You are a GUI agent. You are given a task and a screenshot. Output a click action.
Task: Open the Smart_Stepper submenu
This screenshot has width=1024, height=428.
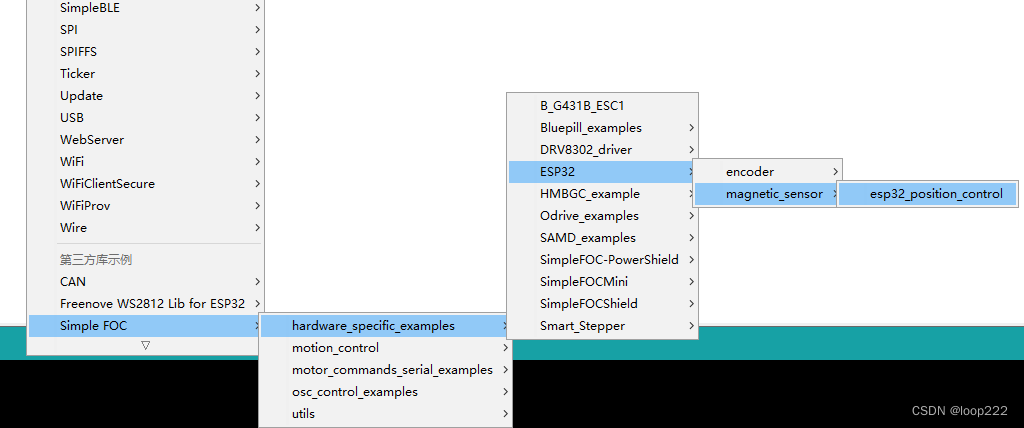click(602, 325)
